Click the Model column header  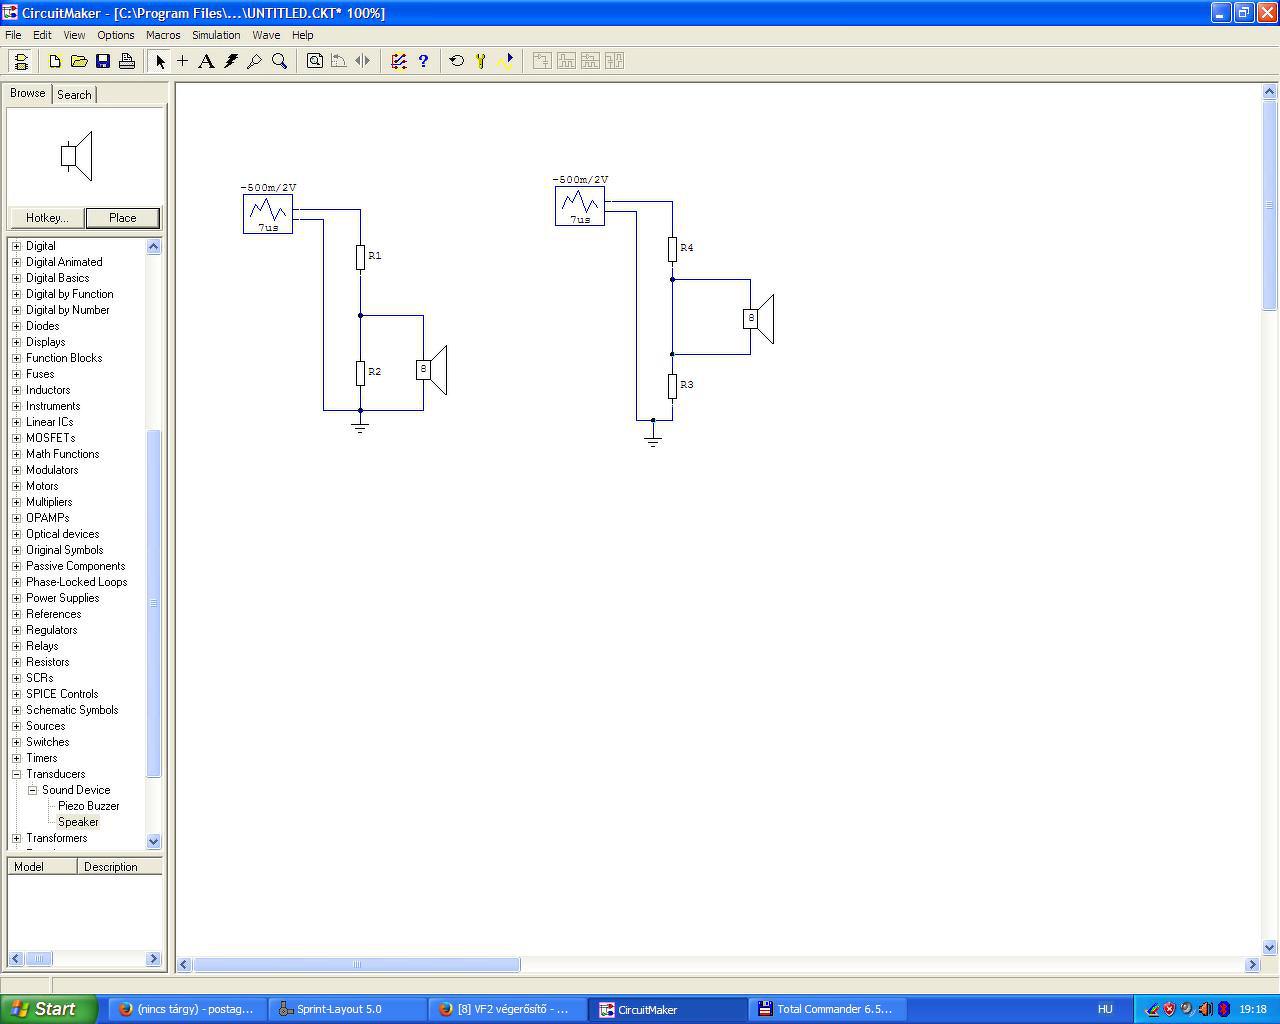(x=42, y=867)
